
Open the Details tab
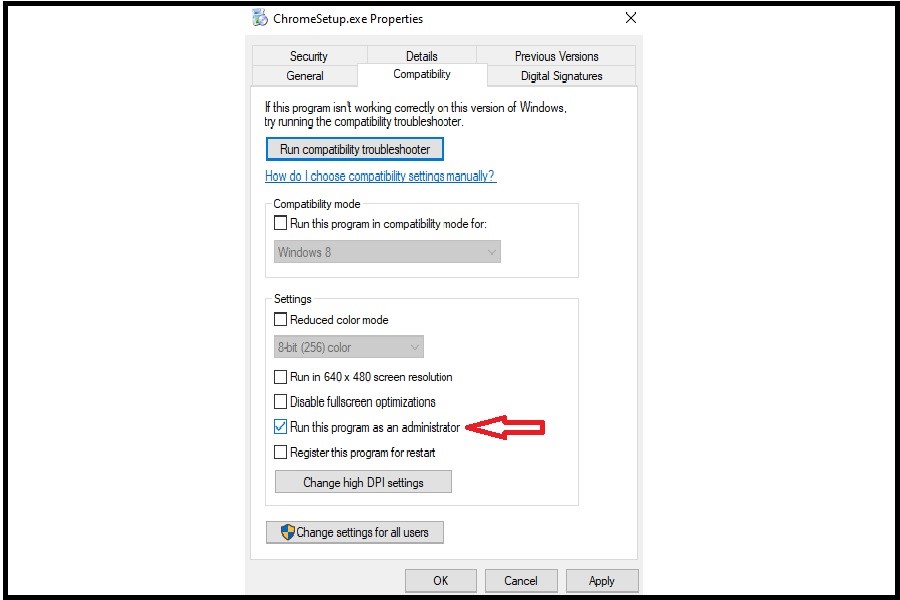click(x=421, y=56)
